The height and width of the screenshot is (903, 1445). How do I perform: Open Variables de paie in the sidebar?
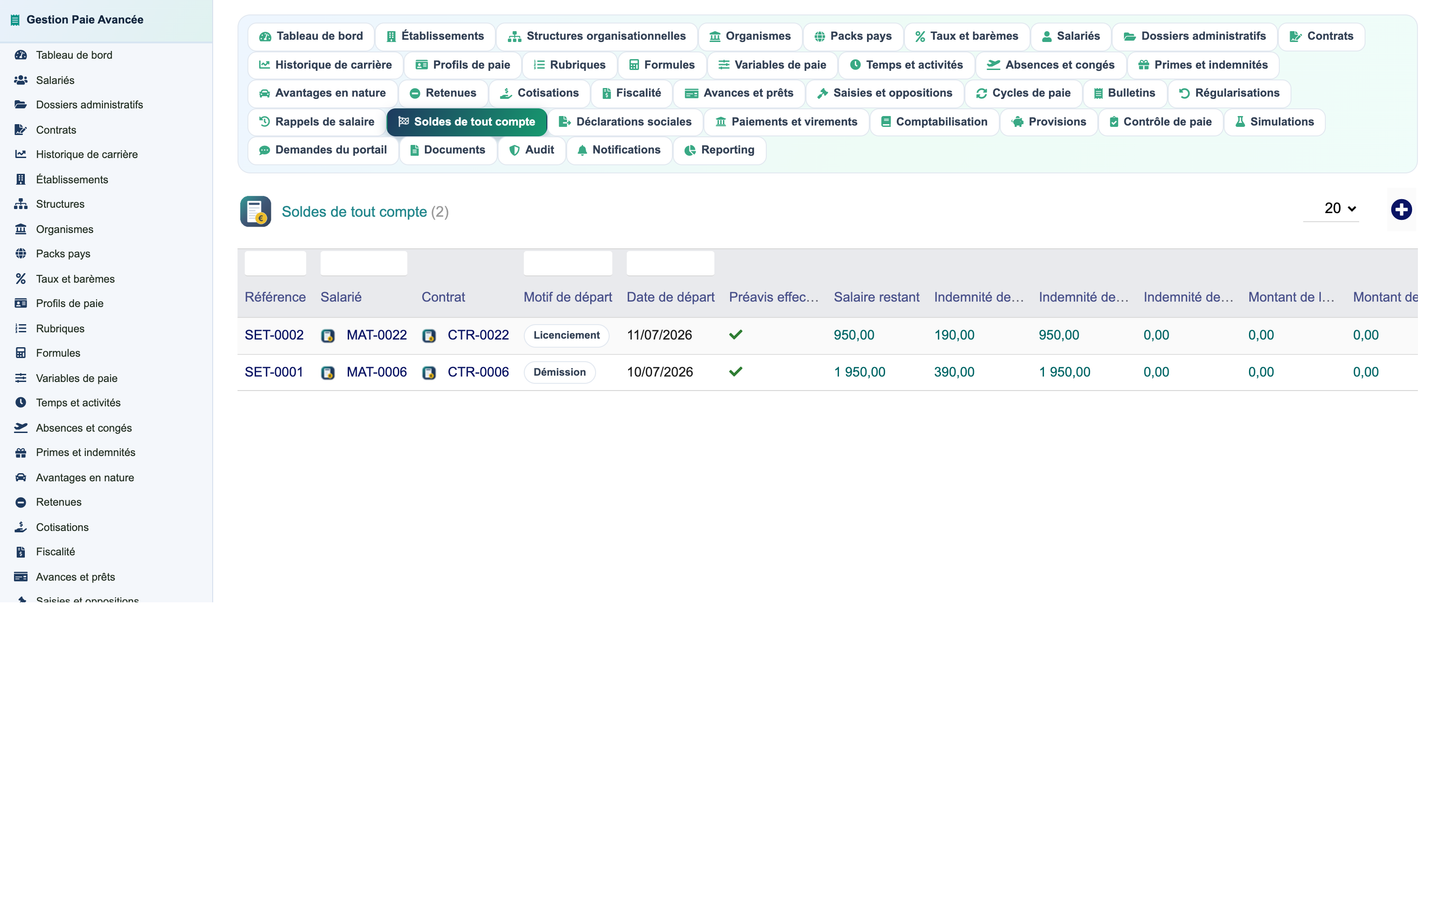(77, 378)
